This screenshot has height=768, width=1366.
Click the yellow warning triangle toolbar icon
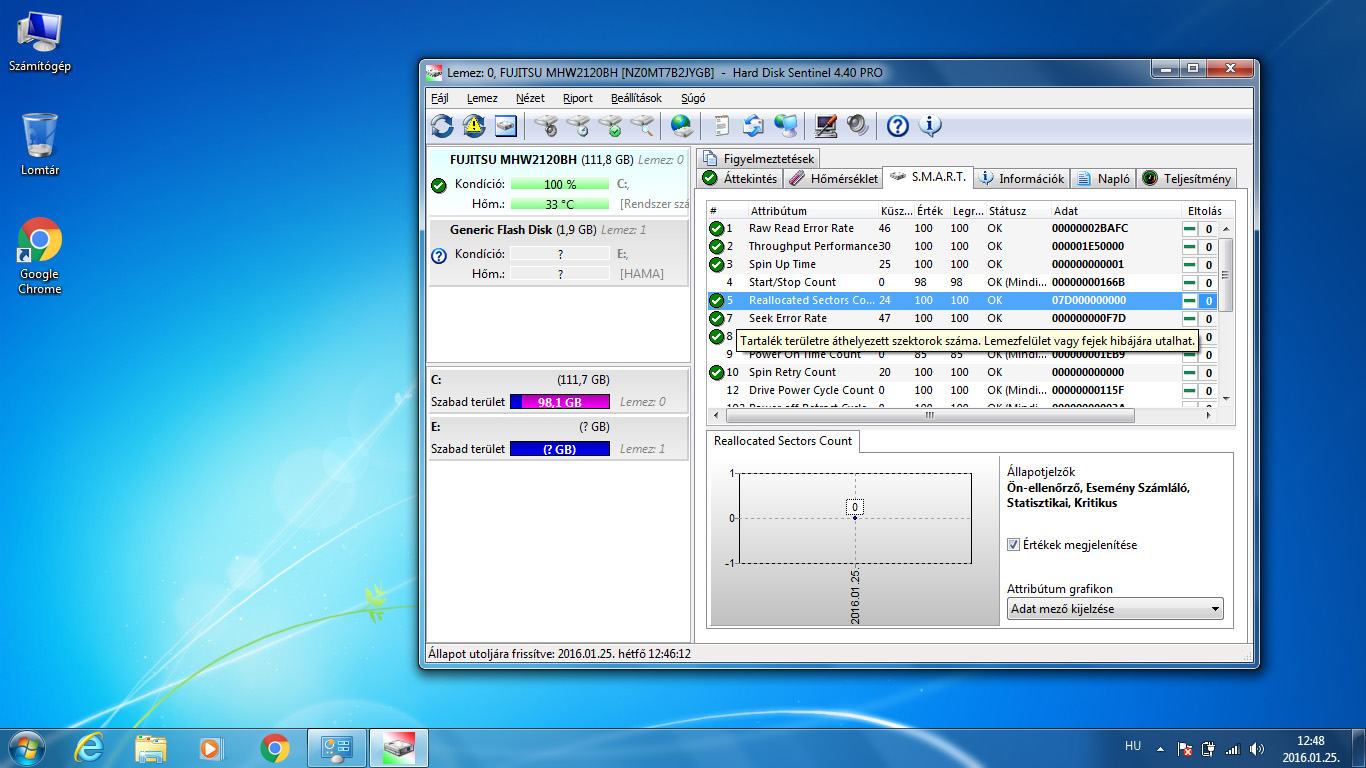pyautogui.click(x=473, y=126)
